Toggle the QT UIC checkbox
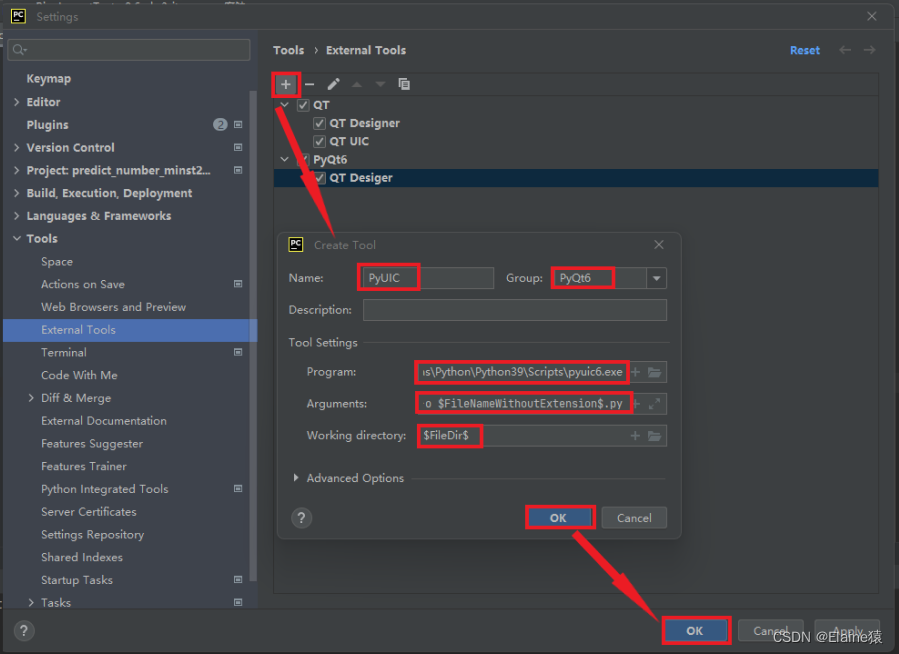Viewport: 899px width, 654px height. tap(319, 142)
